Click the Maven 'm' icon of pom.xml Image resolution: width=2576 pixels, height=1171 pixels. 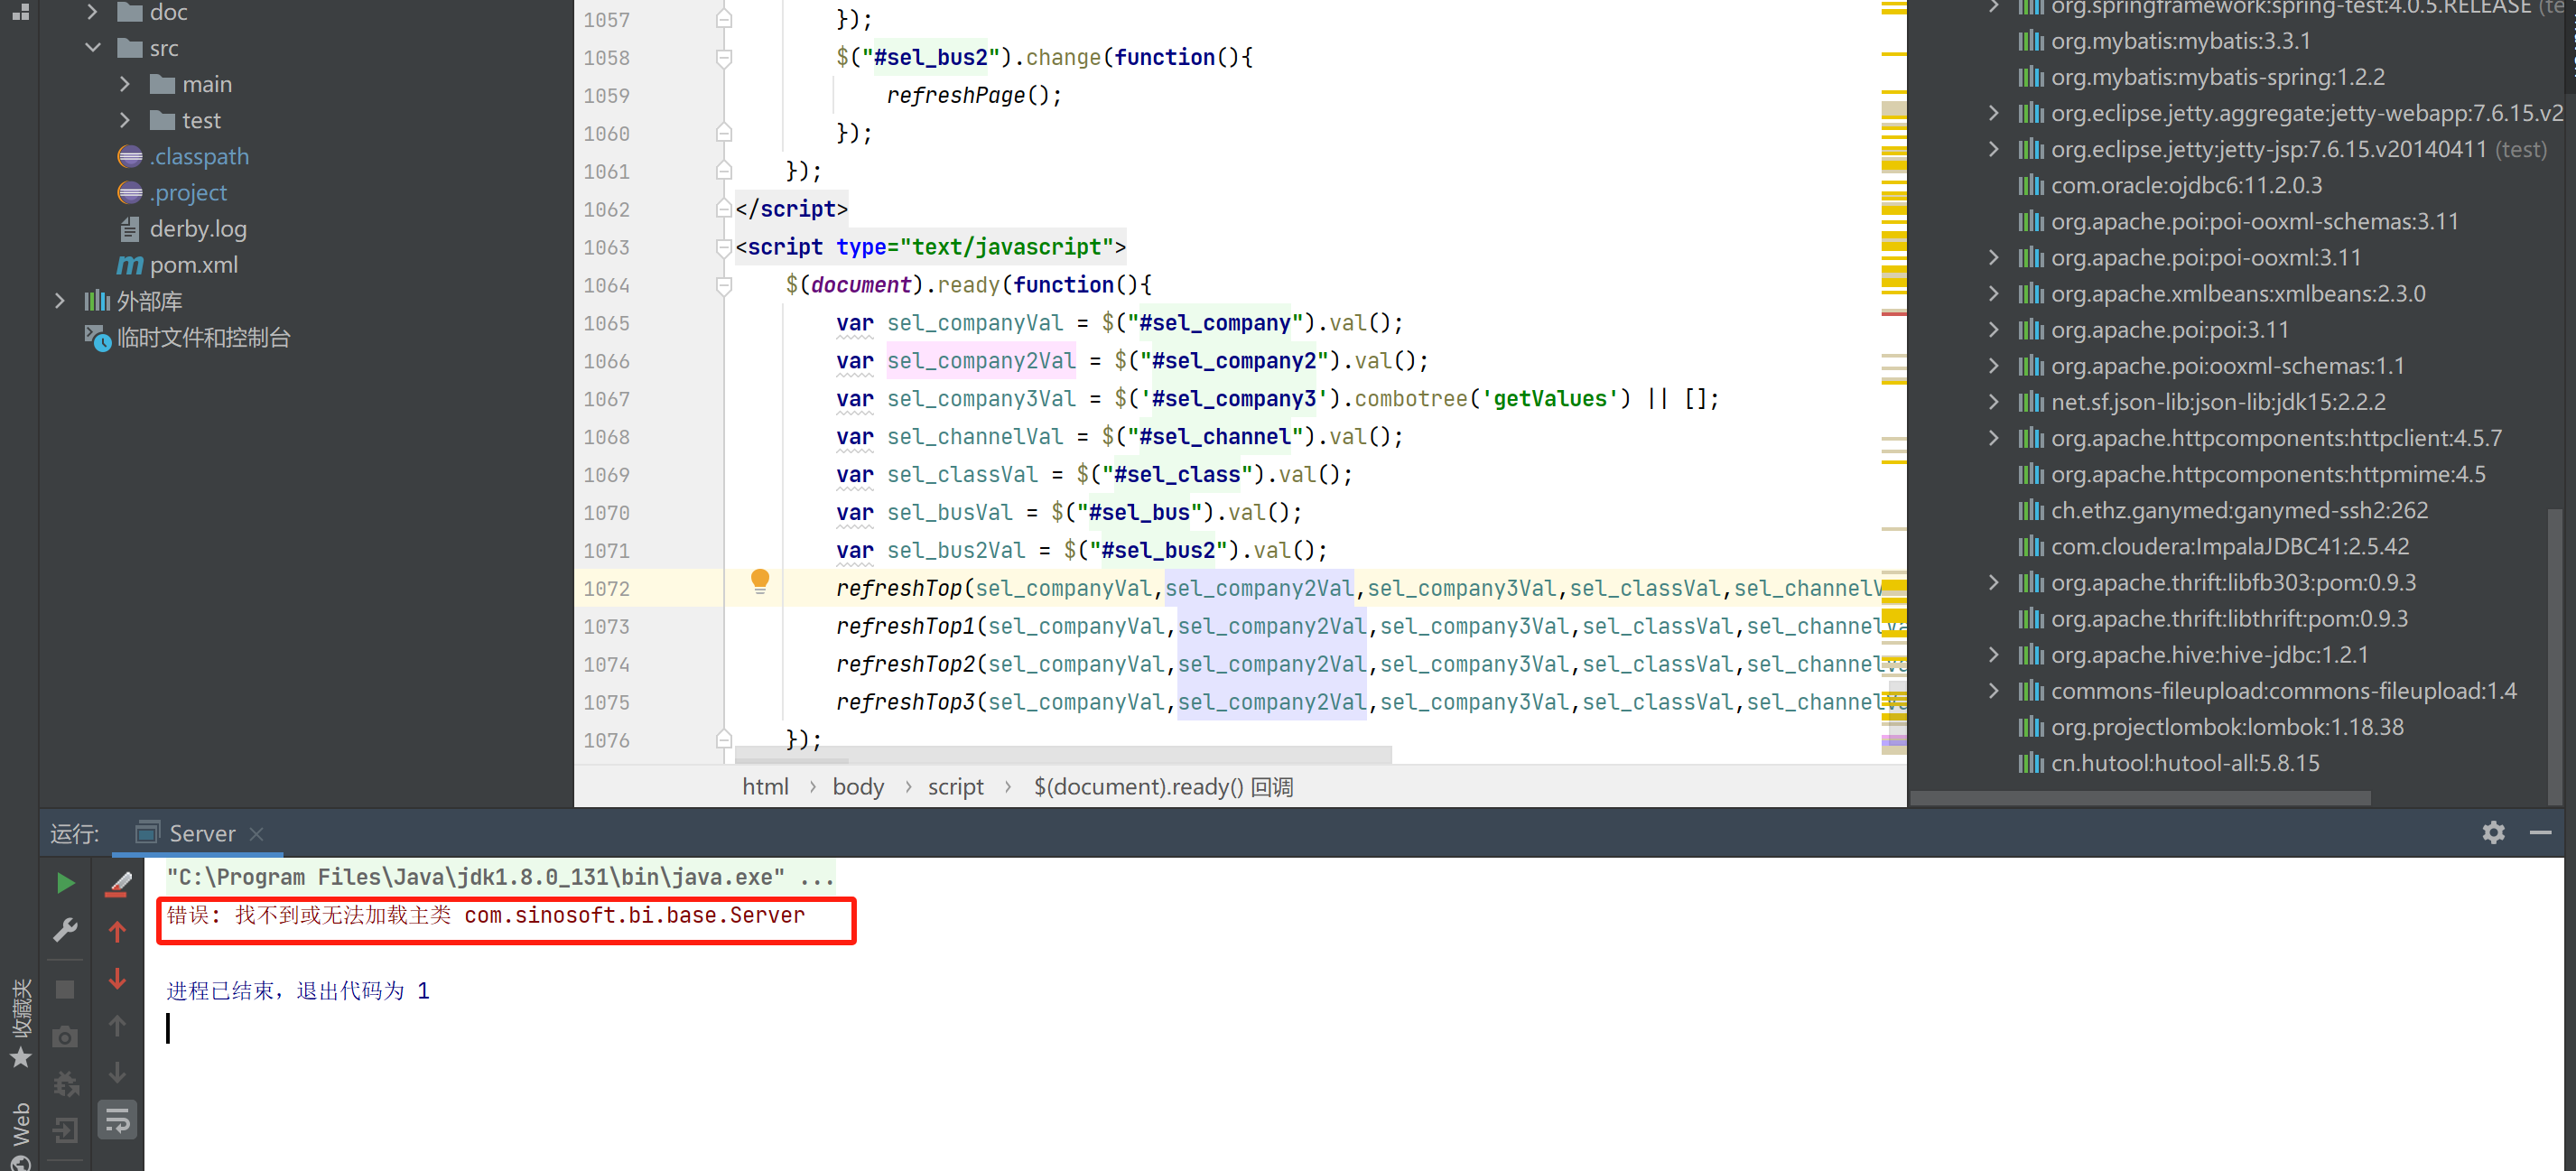pos(130,265)
